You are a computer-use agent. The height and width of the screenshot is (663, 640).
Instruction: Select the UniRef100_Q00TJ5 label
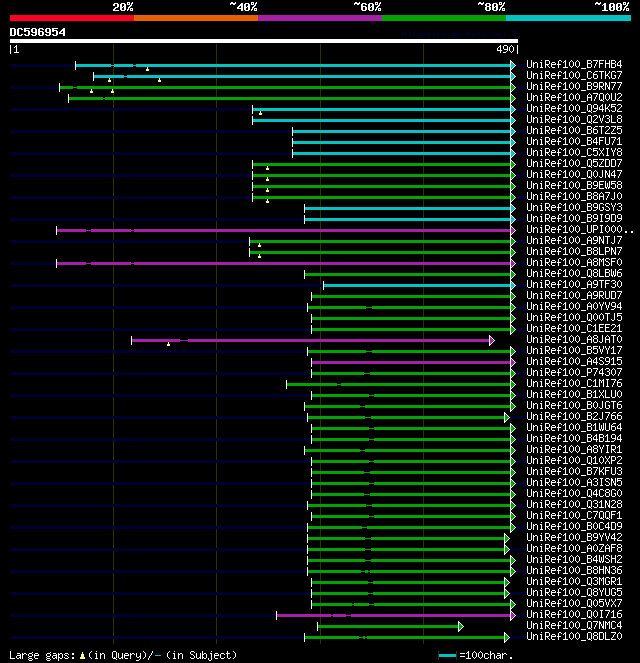[x=574, y=317]
